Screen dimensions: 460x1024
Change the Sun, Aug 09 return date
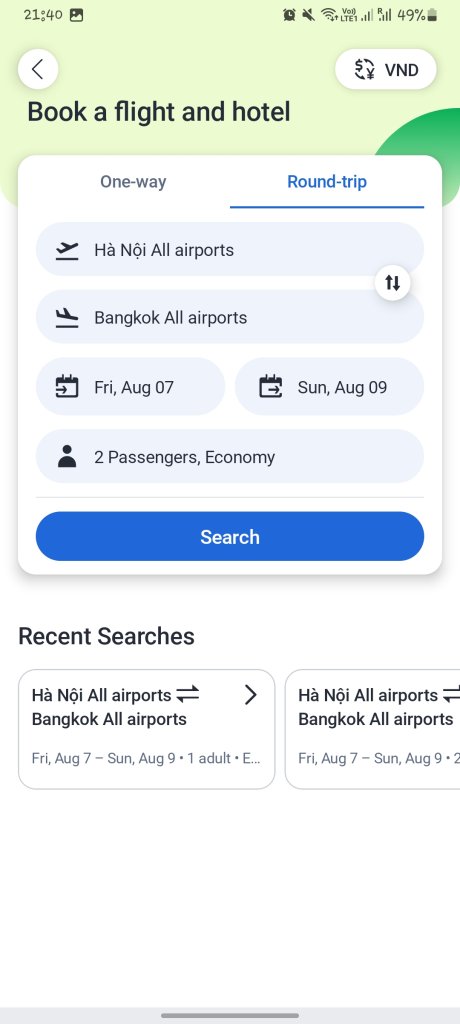click(329, 387)
